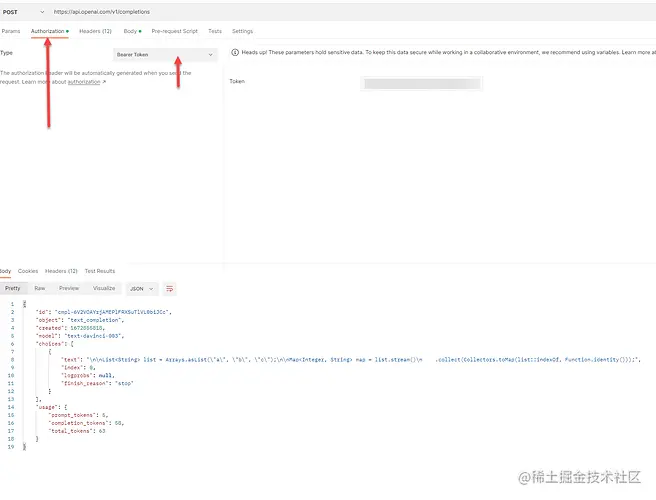
Task: Click the "text-davinci-003" model value
Action: click(92, 336)
